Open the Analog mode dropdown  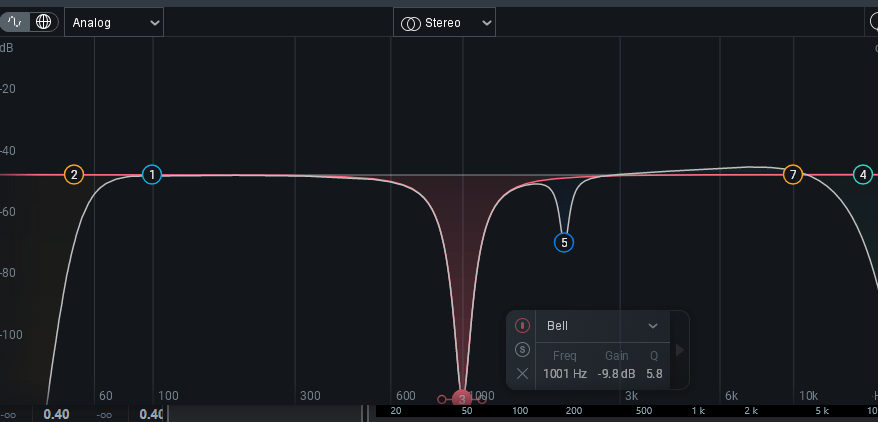pyautogui.click(x=114, y=22)
